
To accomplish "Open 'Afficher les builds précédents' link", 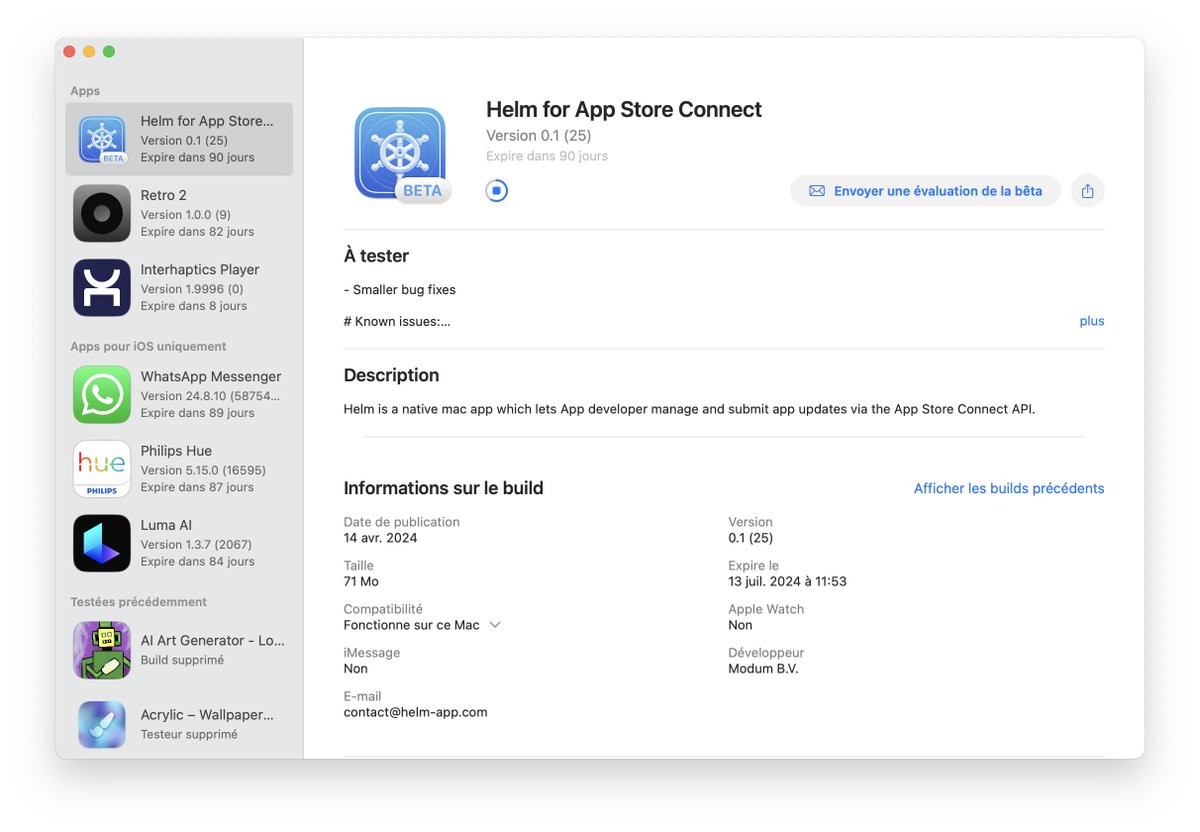I will point(1009,489).
